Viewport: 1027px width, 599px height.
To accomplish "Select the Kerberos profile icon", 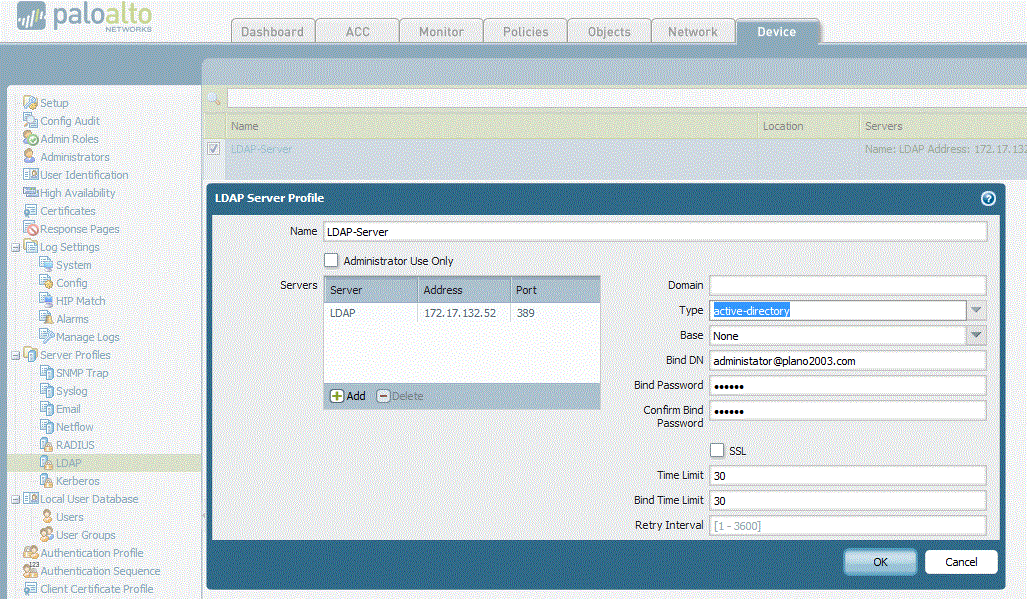I will pos(45,480).
